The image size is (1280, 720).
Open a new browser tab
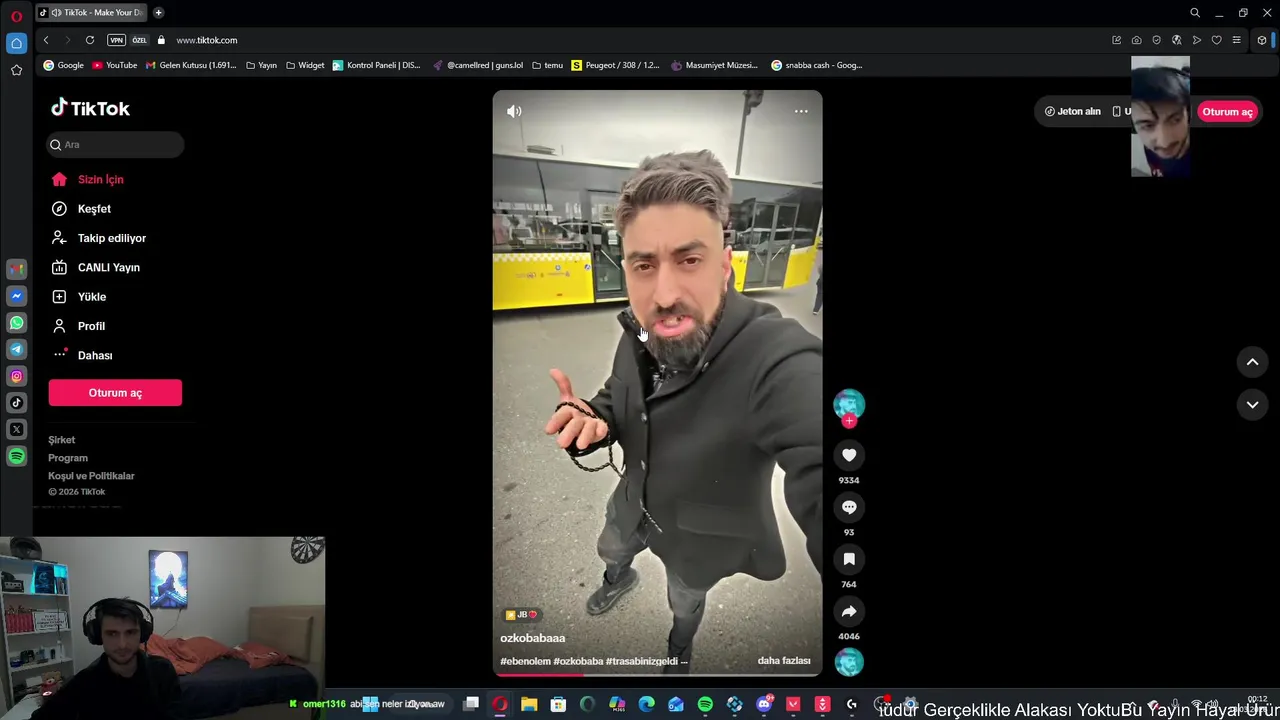click(x=158, y=13)
